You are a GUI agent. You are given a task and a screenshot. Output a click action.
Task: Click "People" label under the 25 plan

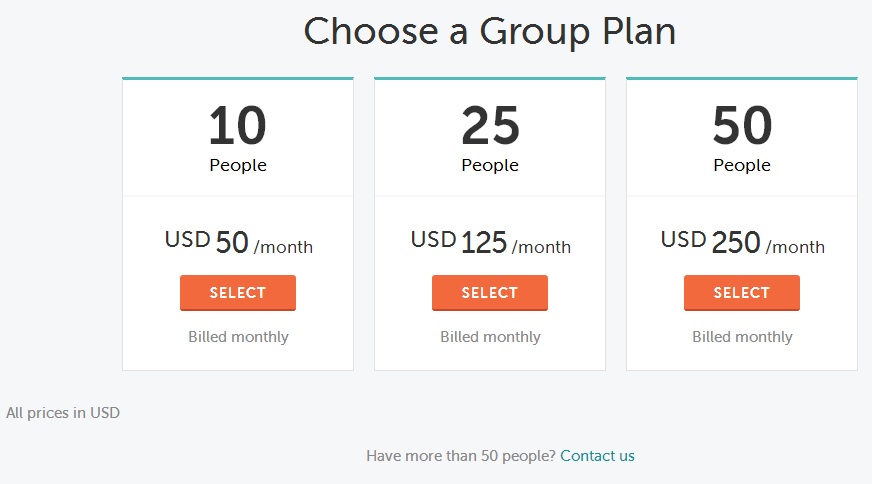click(x=490, y=165)
